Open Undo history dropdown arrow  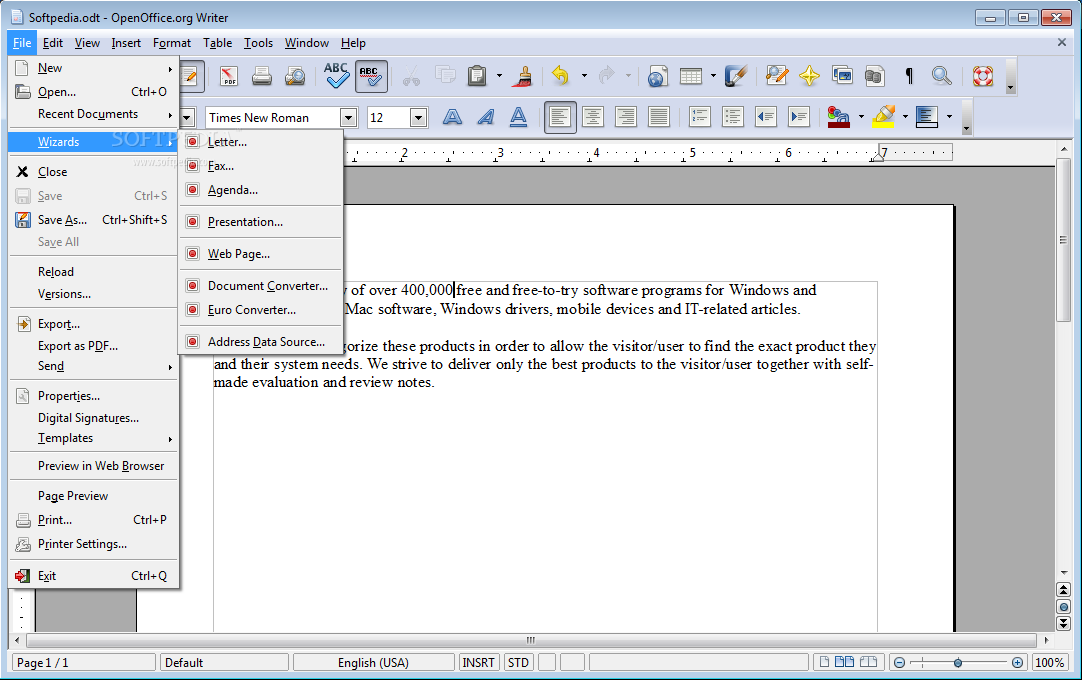[x=584, y=76]
